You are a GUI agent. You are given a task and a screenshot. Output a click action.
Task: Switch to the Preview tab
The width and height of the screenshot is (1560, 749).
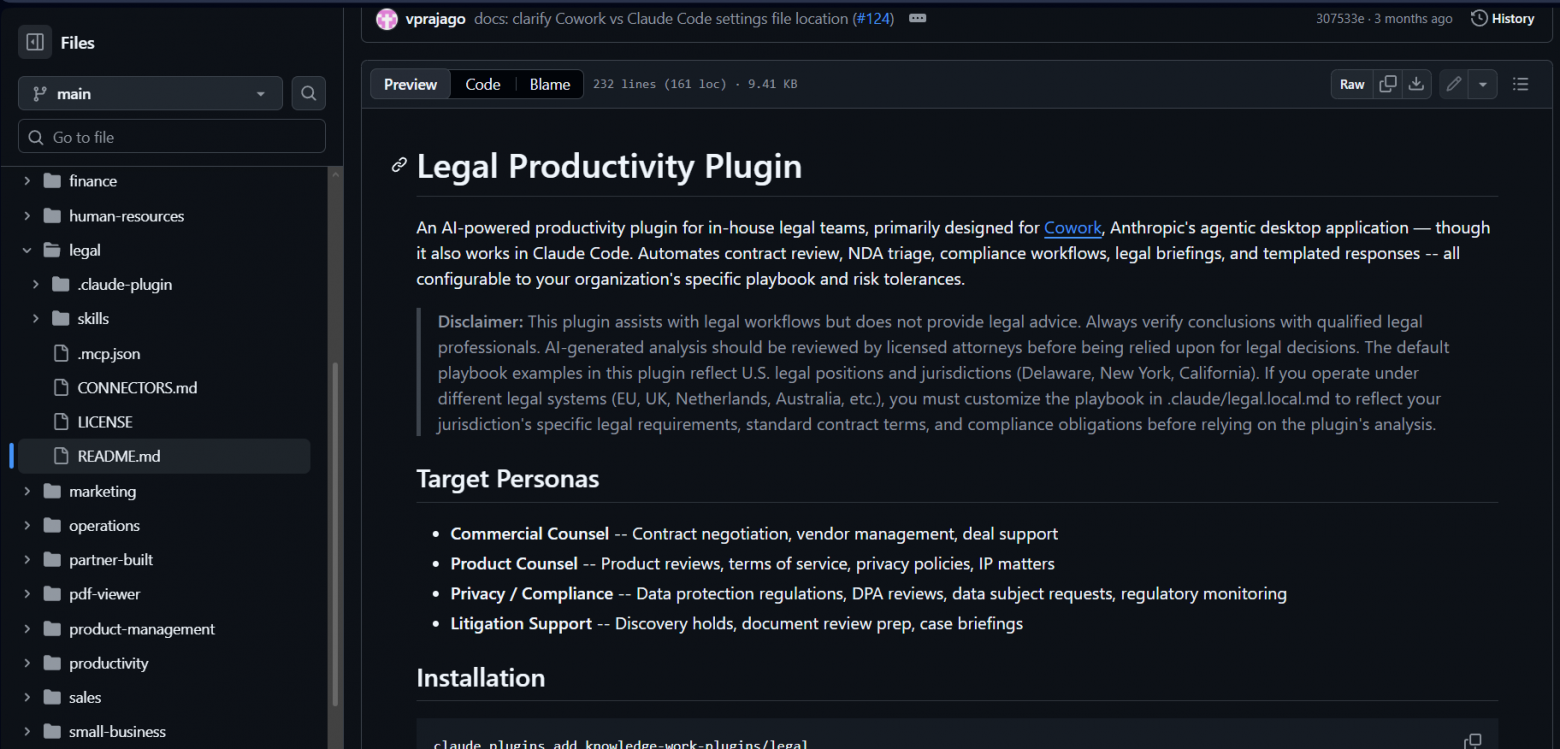tap(410, 84)
